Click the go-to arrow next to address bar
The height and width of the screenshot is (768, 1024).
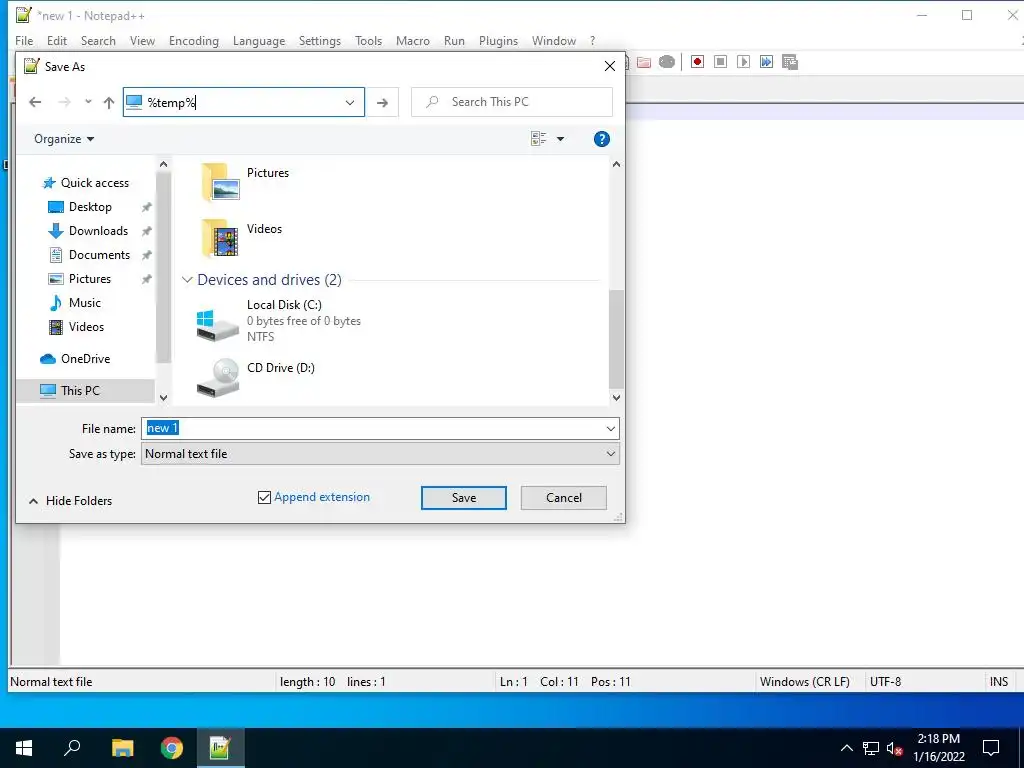(x=382, y=103)
